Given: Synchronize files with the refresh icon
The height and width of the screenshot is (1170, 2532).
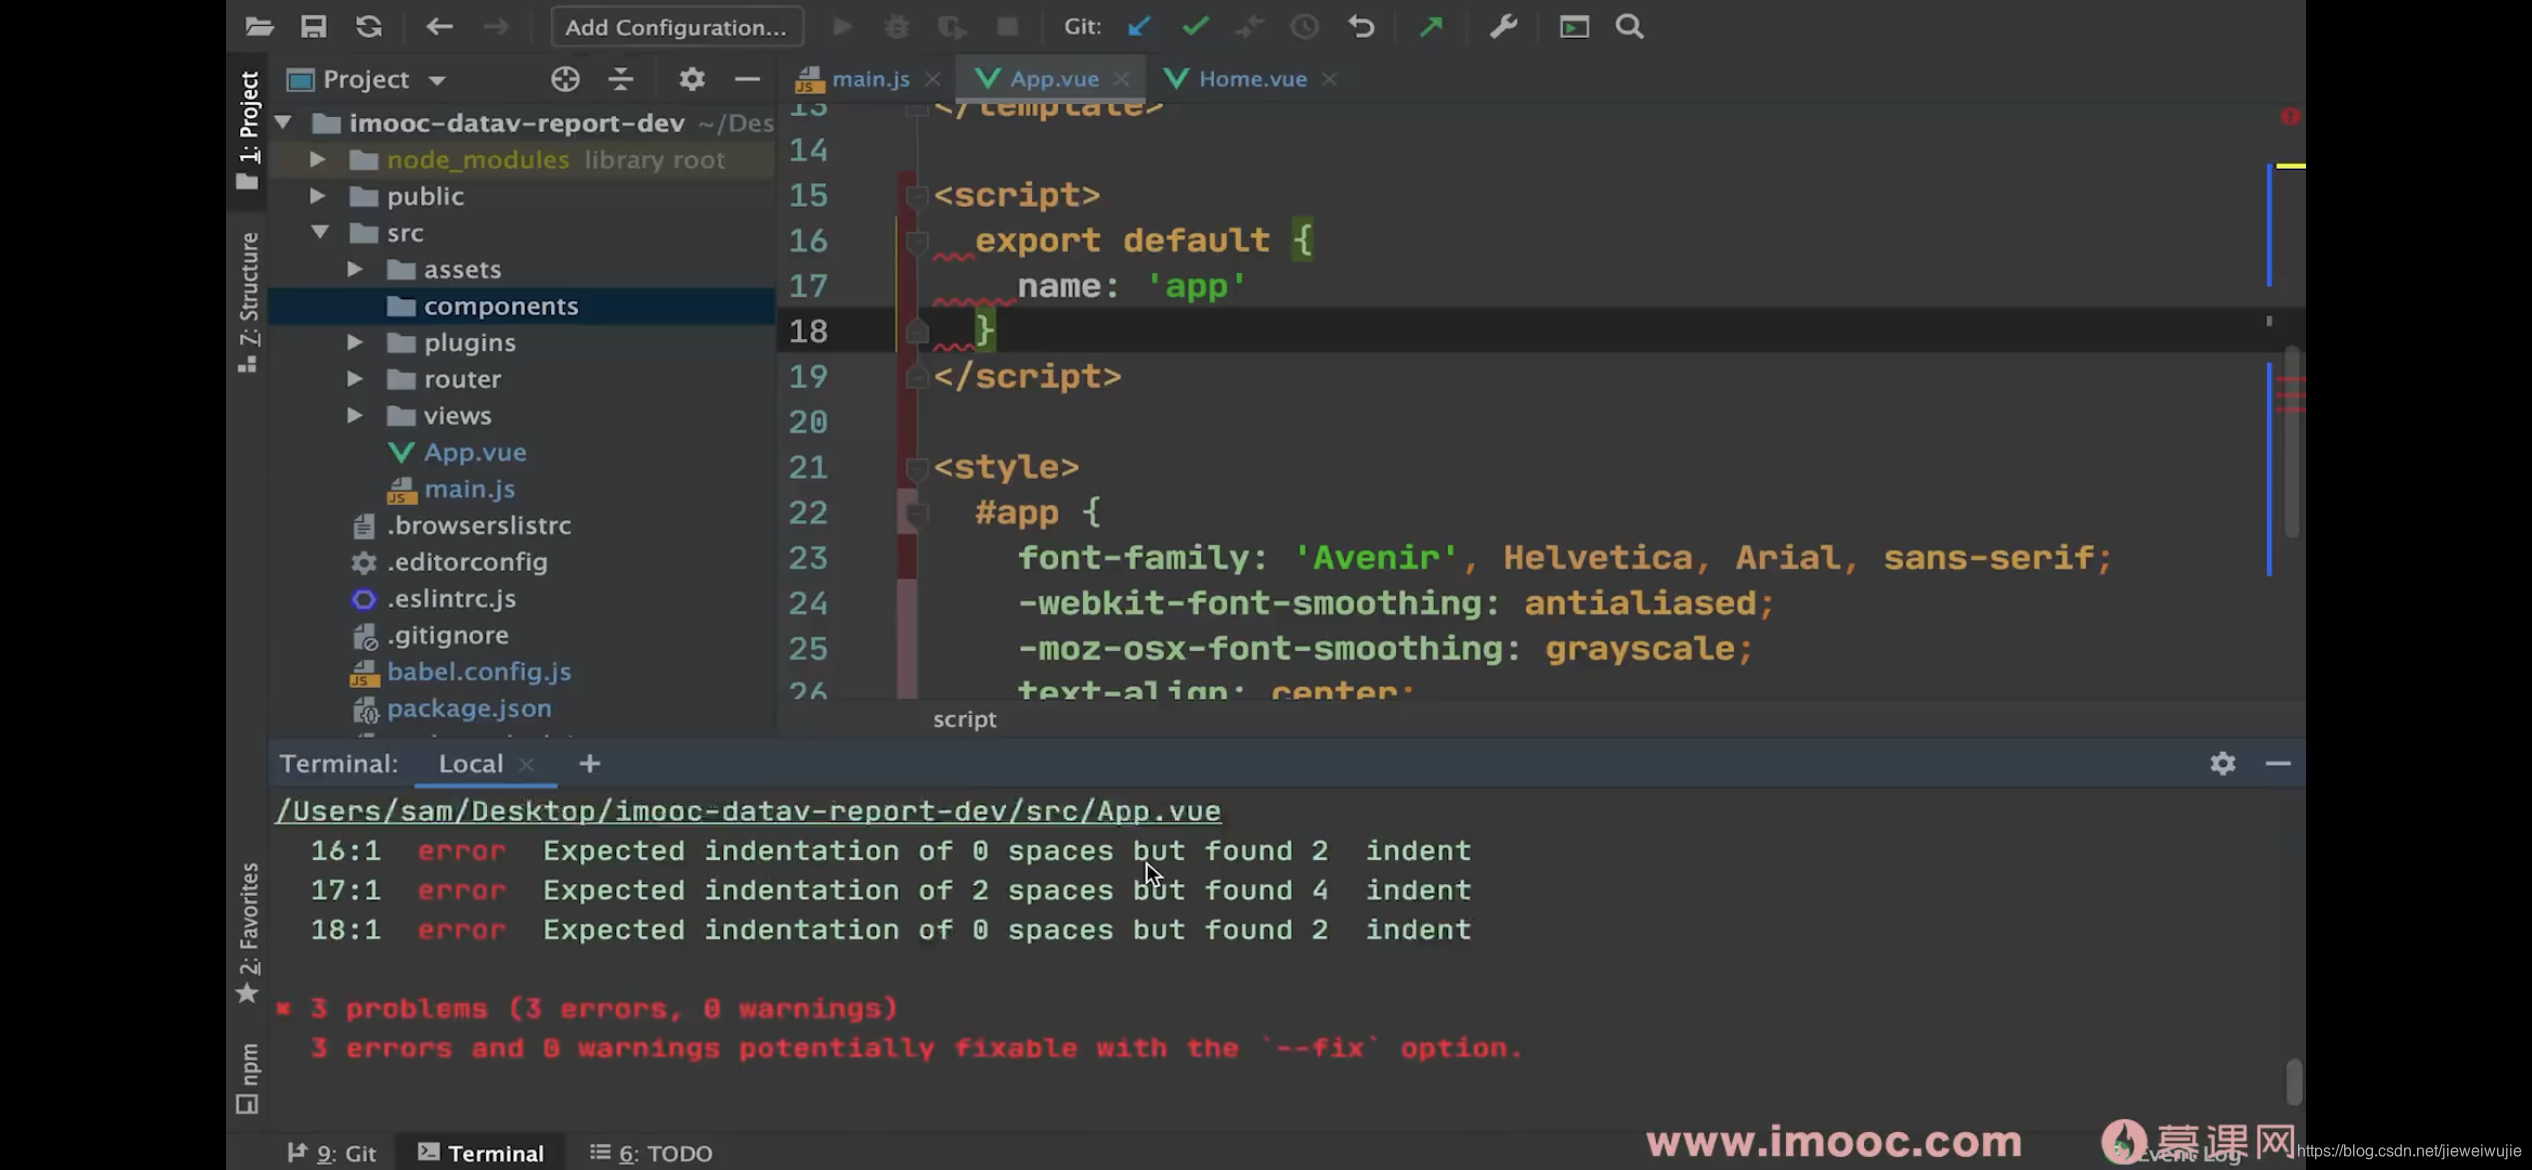Looking at the screenshot, I should pos(369,27).
